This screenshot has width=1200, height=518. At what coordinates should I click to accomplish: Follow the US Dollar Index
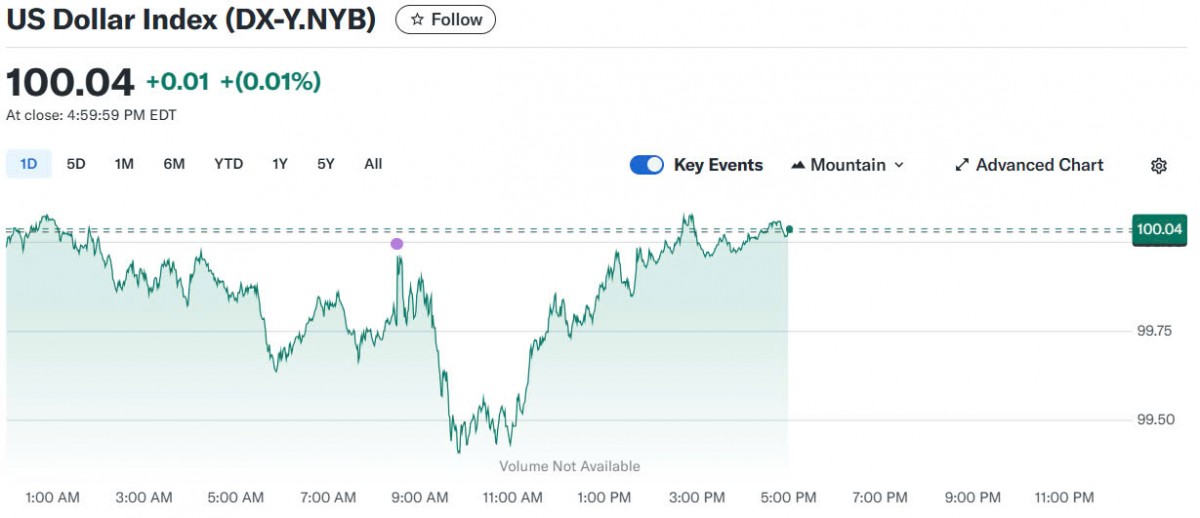[x=445, y=20]
